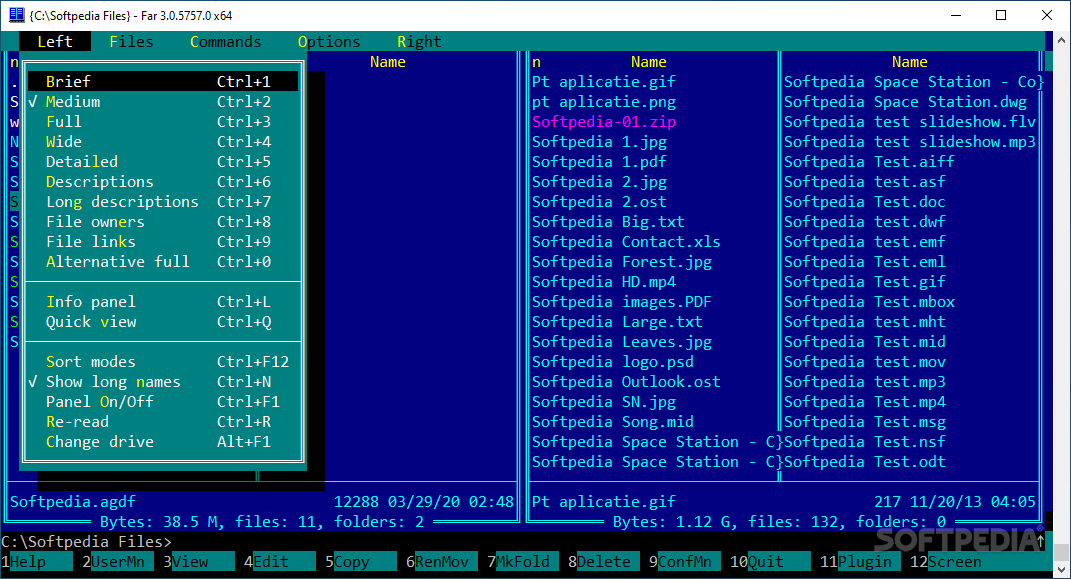Select file Softpedia test.mp3
The image size is (1071, 579).
pos(865,382)
